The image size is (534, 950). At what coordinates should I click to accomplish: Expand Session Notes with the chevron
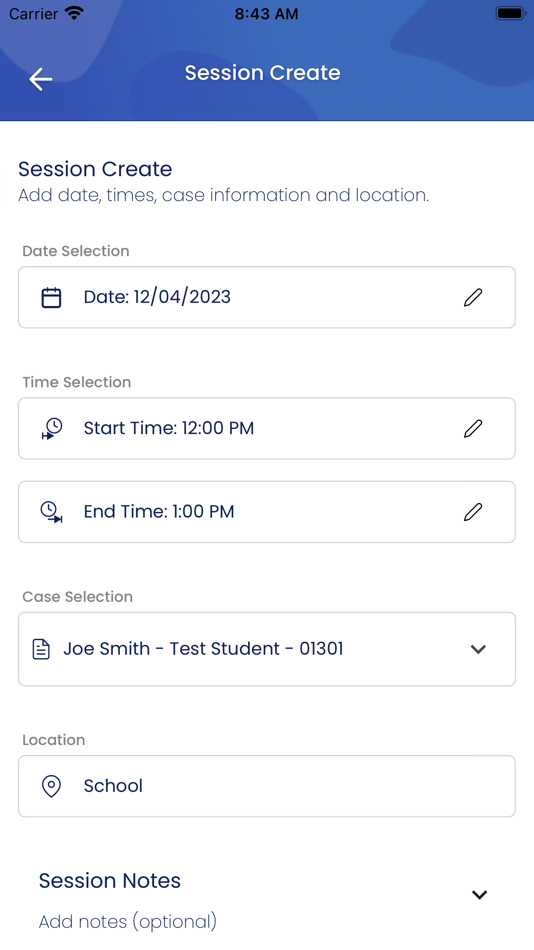click(x=479, y=895)
